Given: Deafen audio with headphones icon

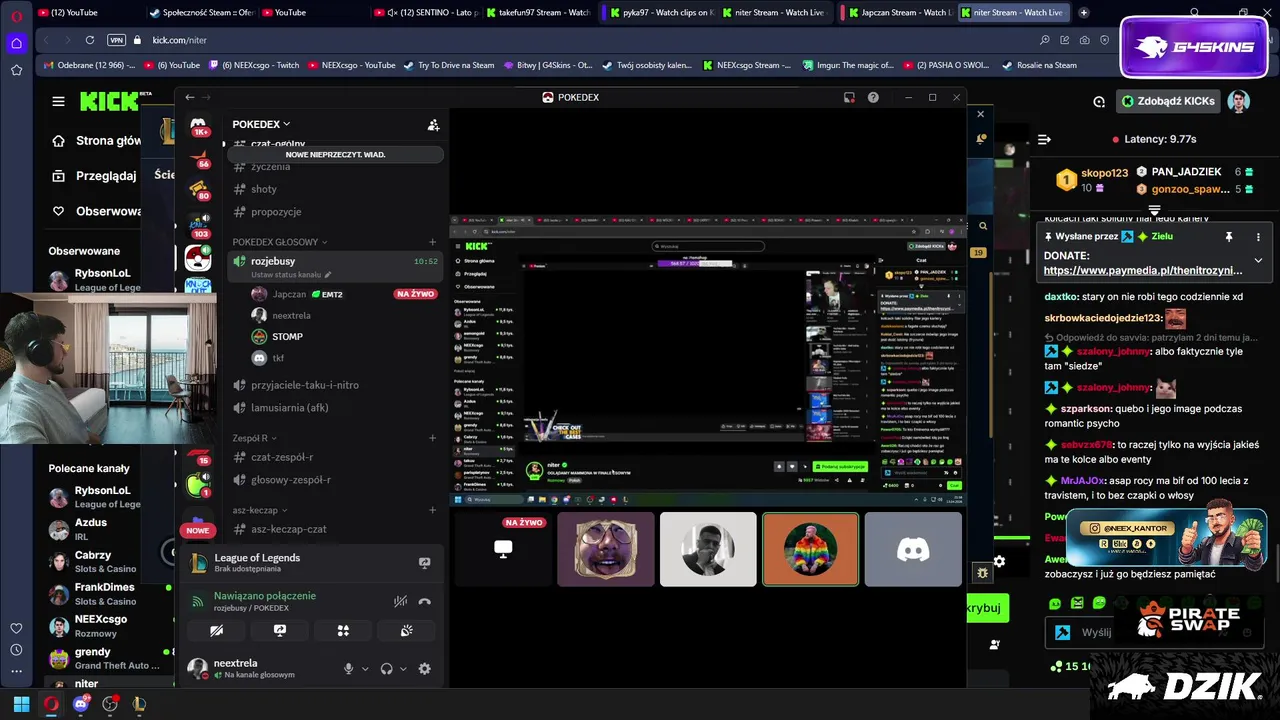Looking at the screenshot, I should [x=386, y=669].
